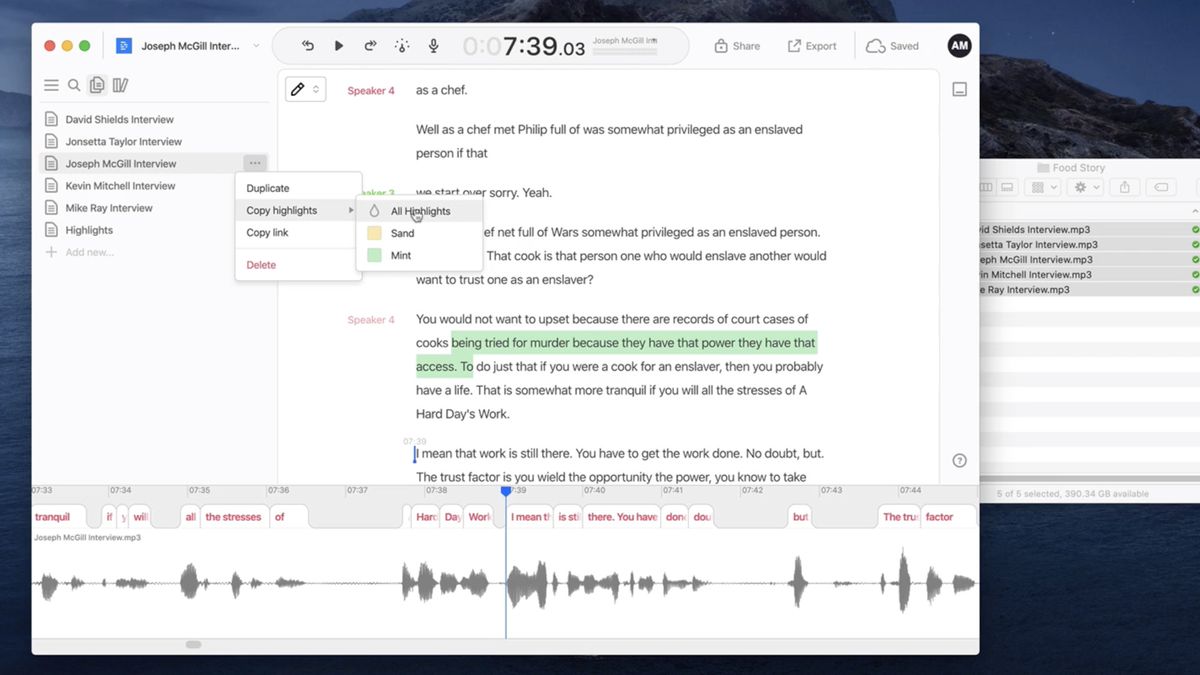Click the Help question mark icon

[959, 460]
